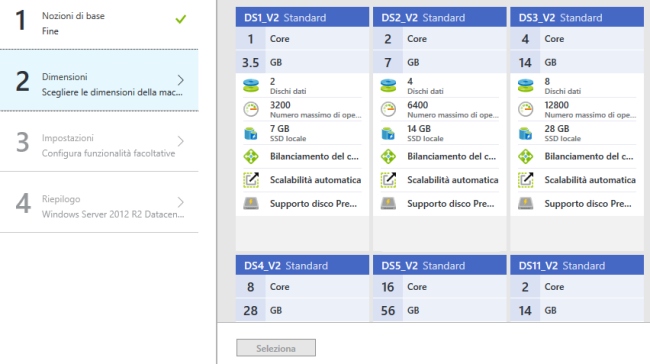This screenshot has width=650, height=364.
Task: Select the DS4_V2 Standard size header
Action: [x=302, y=265]
